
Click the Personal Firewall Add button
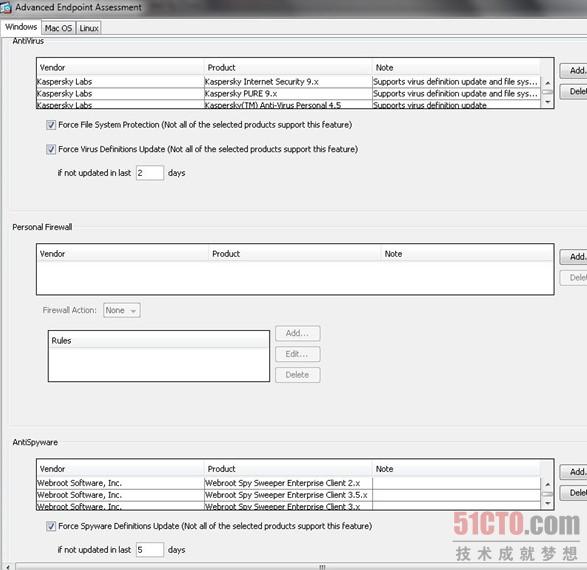573,257
